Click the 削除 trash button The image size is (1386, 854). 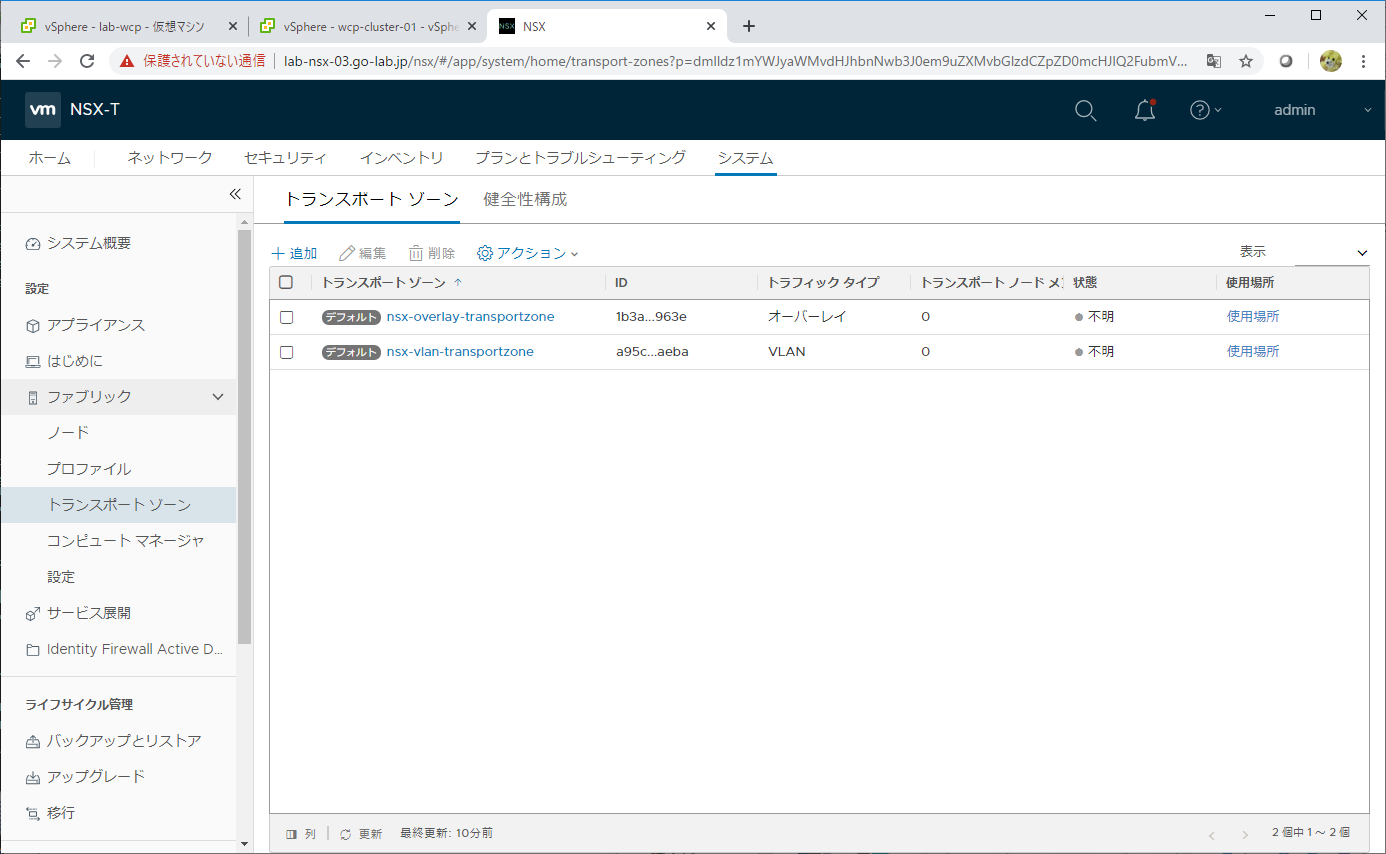point(432,254)
